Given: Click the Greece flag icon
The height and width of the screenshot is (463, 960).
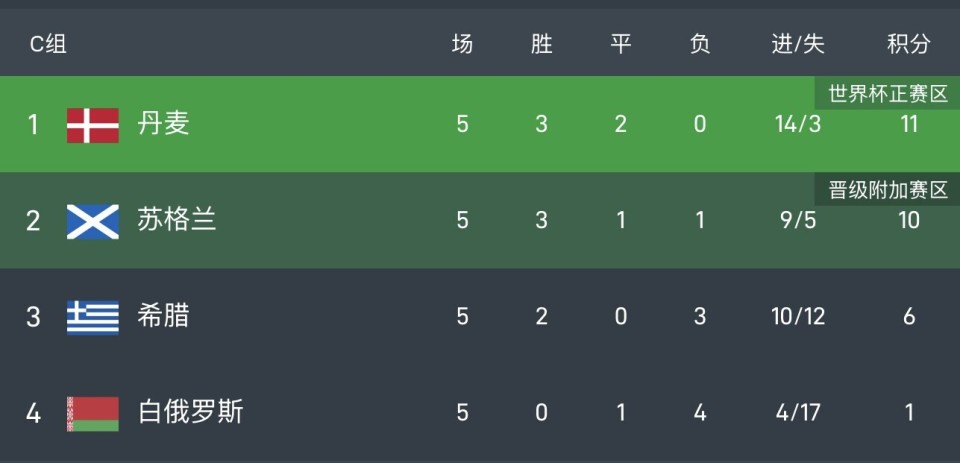Looking at the screenshot, I should [x=92, y=317].
